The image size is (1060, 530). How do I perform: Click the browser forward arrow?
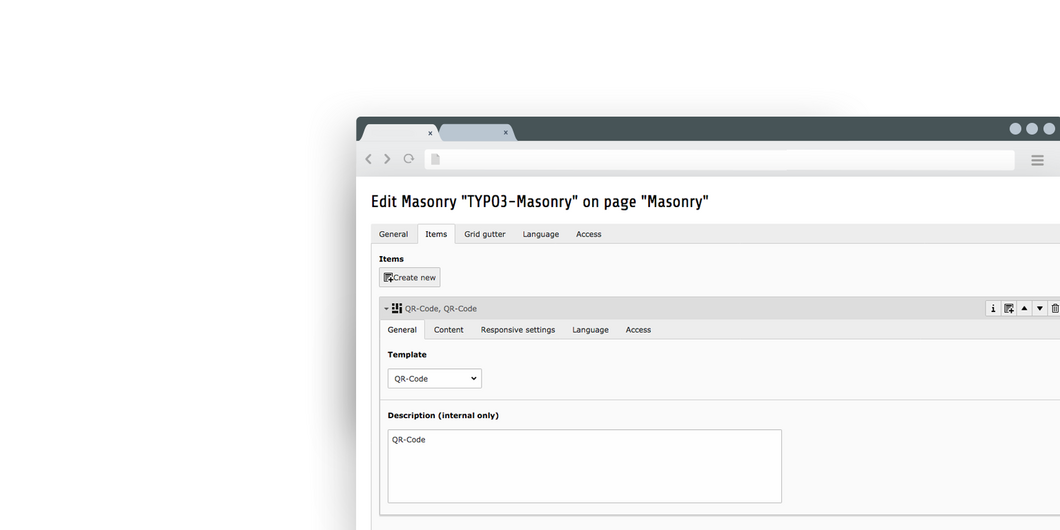pyautogui.click(x=387, y=159)
